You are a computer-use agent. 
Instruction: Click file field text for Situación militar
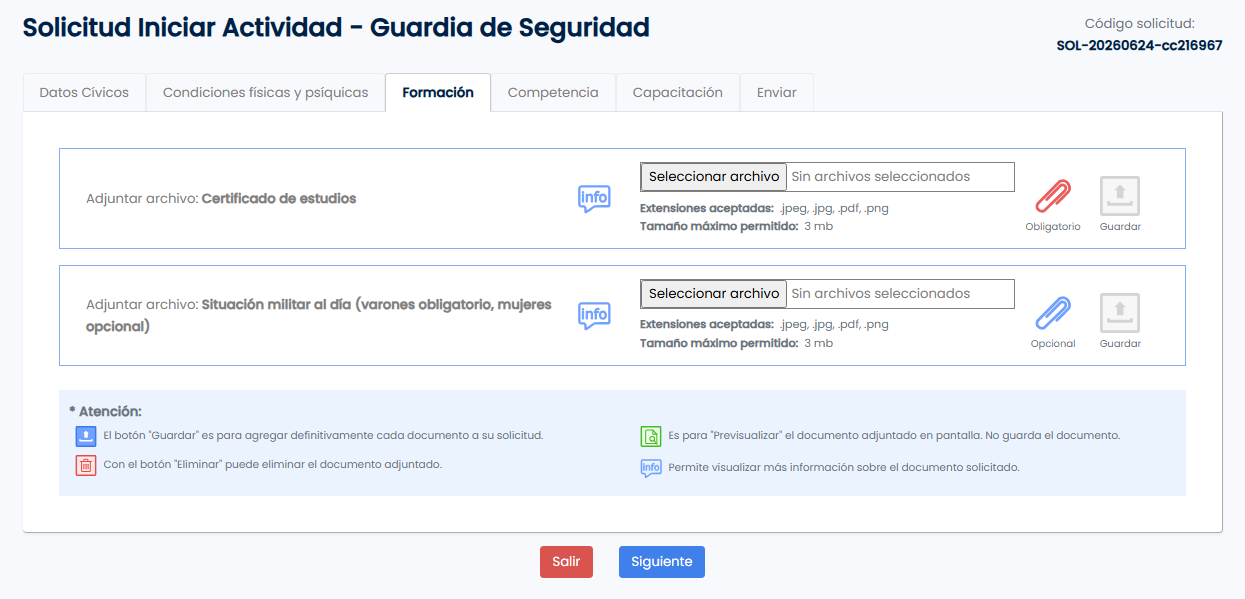click(881, 294)
